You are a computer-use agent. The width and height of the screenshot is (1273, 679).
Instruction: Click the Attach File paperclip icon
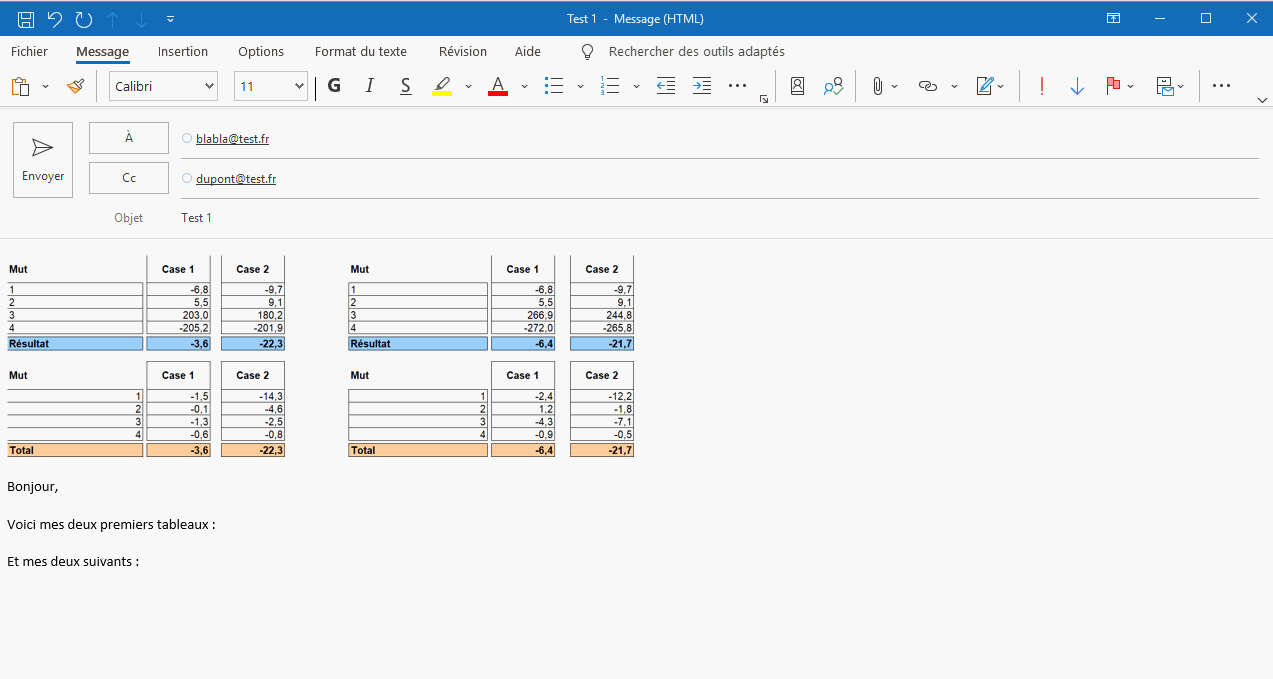877,87
